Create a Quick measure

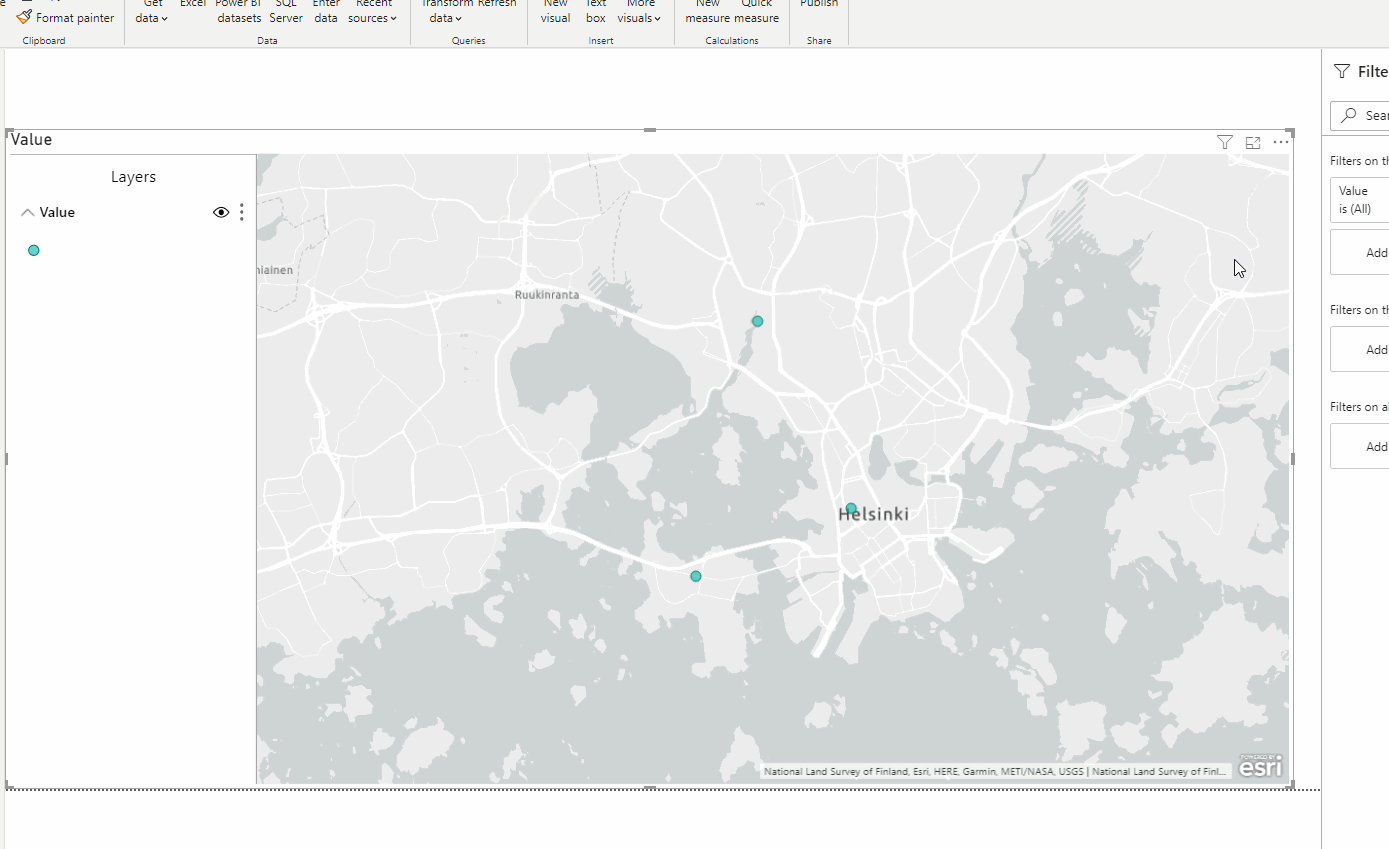coord(756,12)
